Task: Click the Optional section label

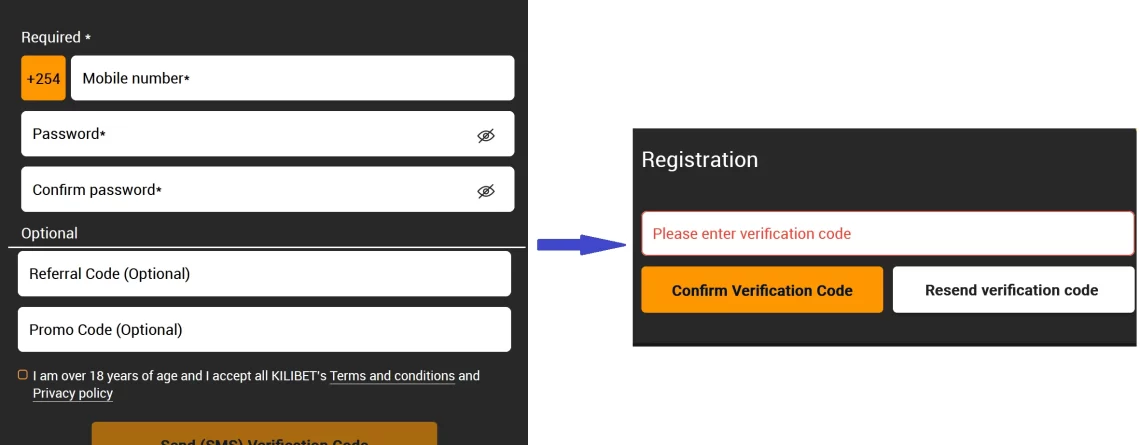Action: (x=49, y=233)
